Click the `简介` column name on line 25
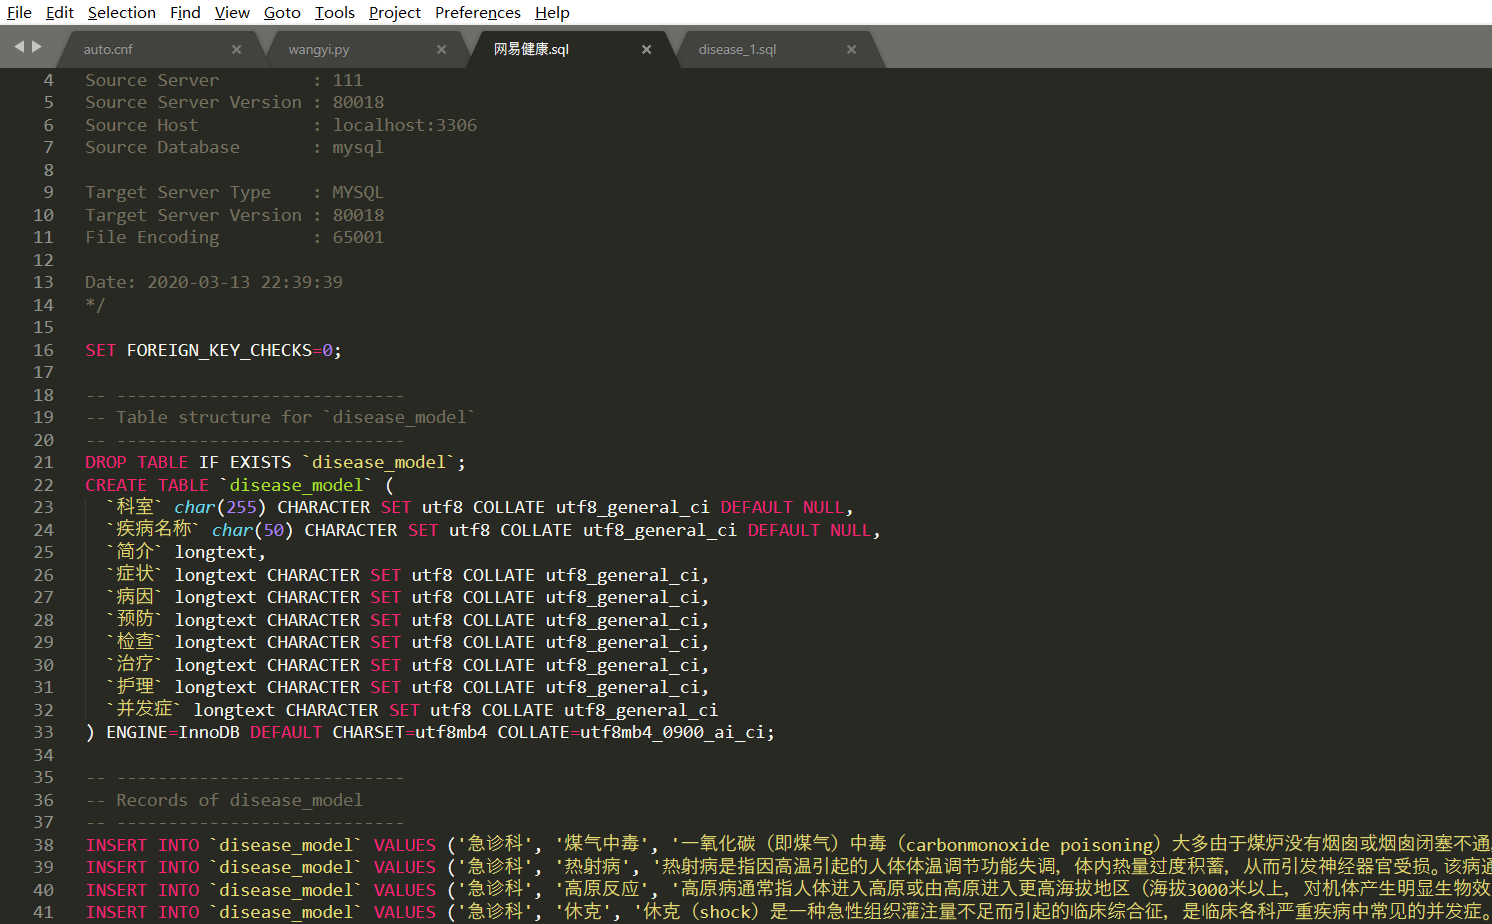 (134, 552)
